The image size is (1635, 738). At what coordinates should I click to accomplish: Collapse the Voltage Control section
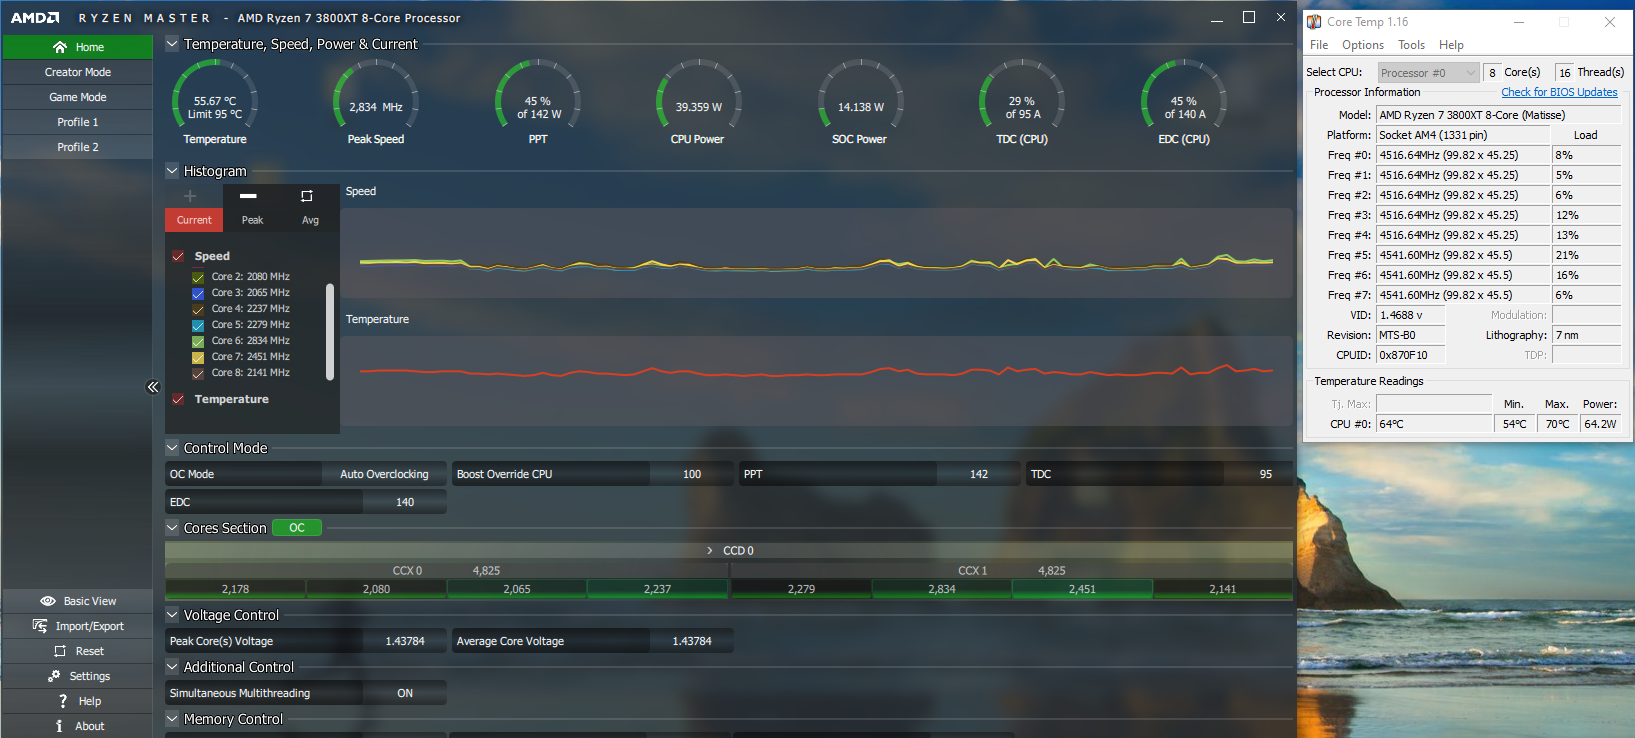(172, 615)
